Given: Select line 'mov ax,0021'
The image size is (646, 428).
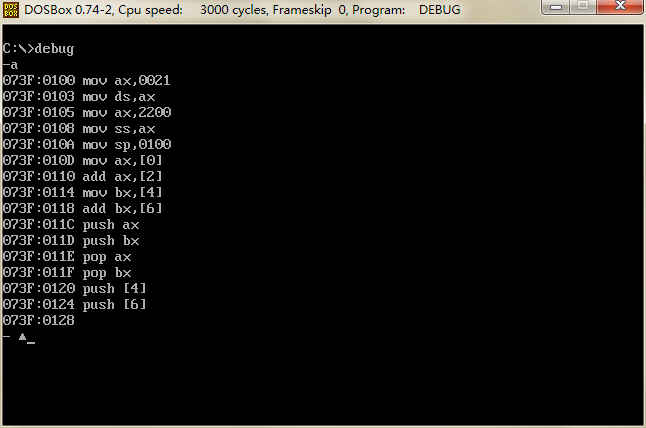Looking at the screenshot, I should [87, 80].
